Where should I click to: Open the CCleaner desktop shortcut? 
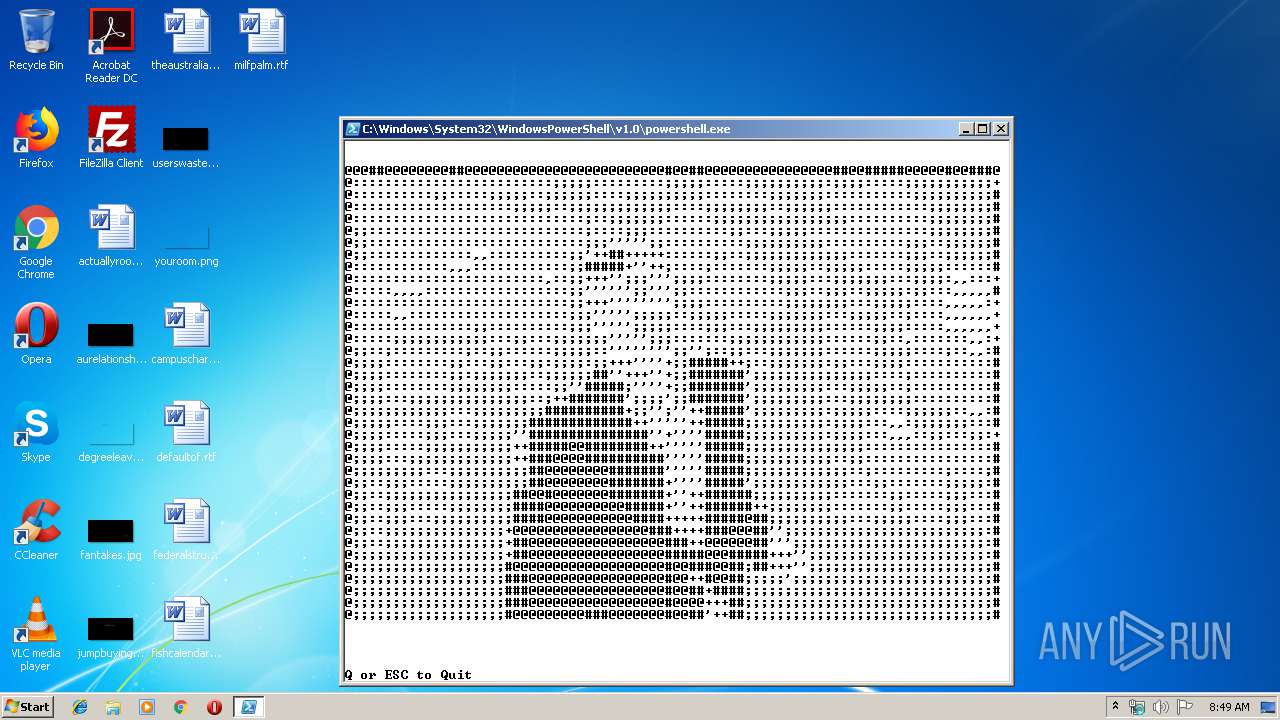tap(36, 530)
